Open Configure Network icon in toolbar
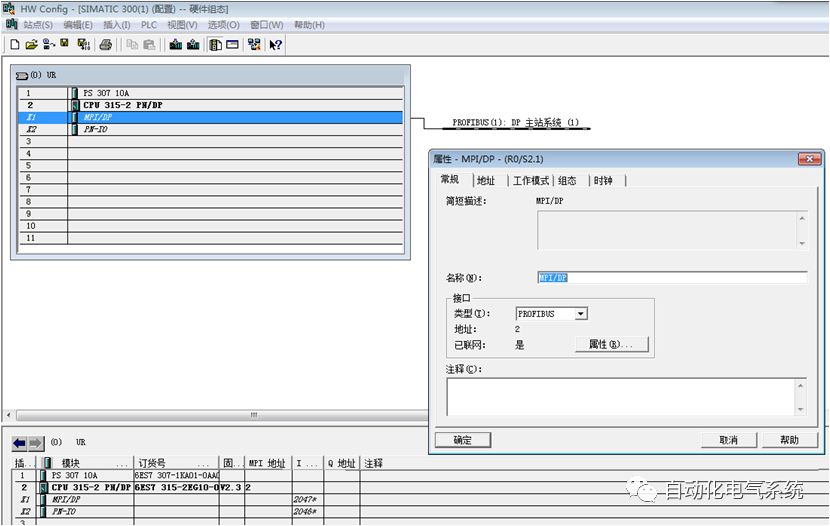830x526 pixels. [254, 44]
